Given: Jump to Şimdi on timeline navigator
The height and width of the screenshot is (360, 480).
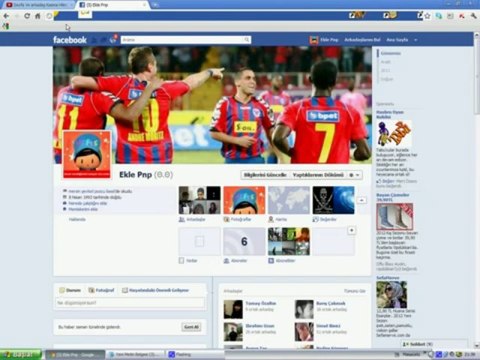Looking at the screenshot, I should [x=391, y=53].
